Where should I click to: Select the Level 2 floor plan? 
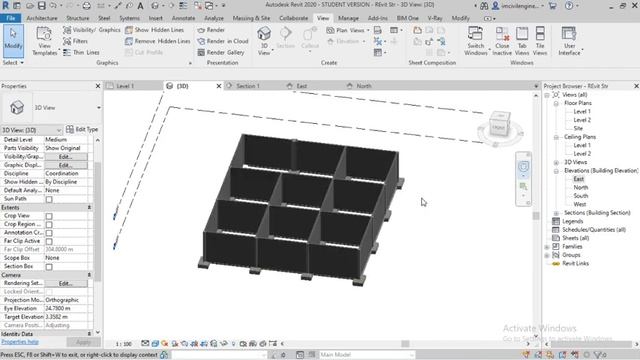pyautogui.click(x=582, y=120)
